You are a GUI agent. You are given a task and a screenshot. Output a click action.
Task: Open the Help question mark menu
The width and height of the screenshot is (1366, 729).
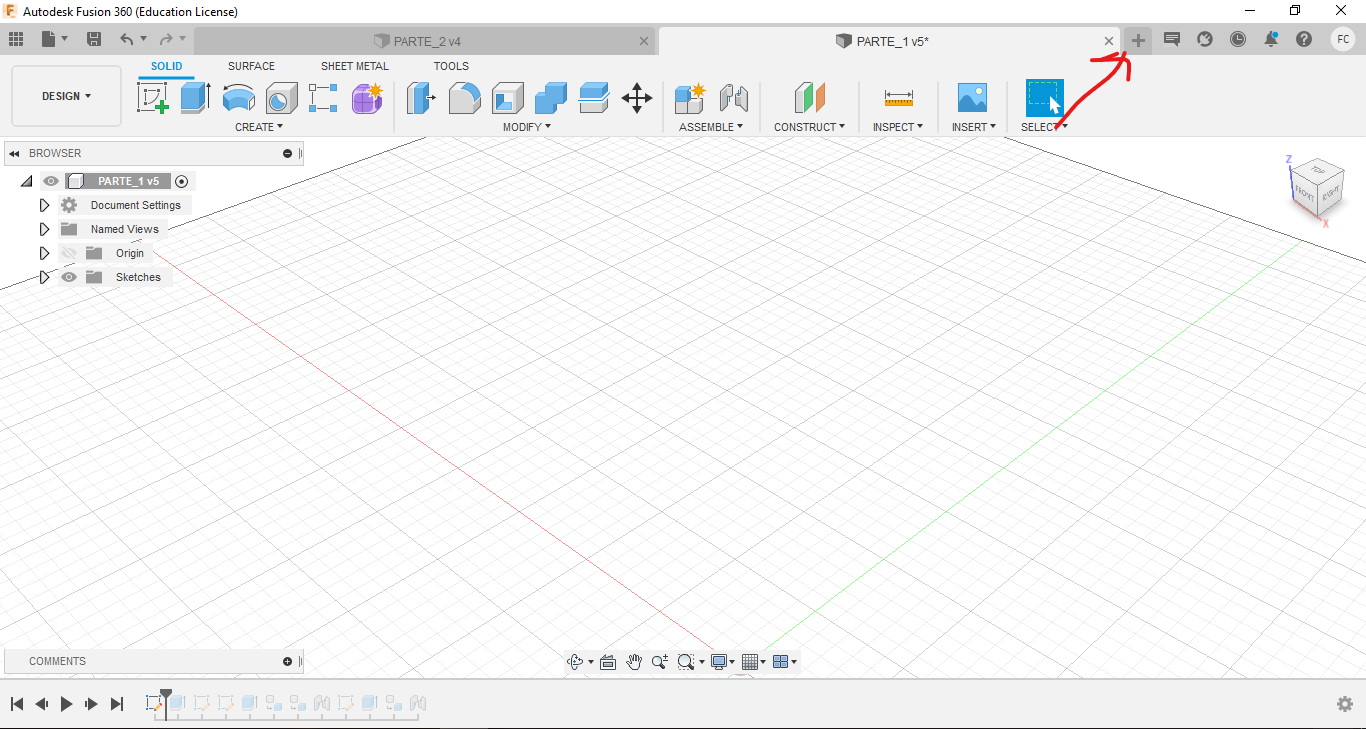pyautogui.click(x=1304, y=39)
